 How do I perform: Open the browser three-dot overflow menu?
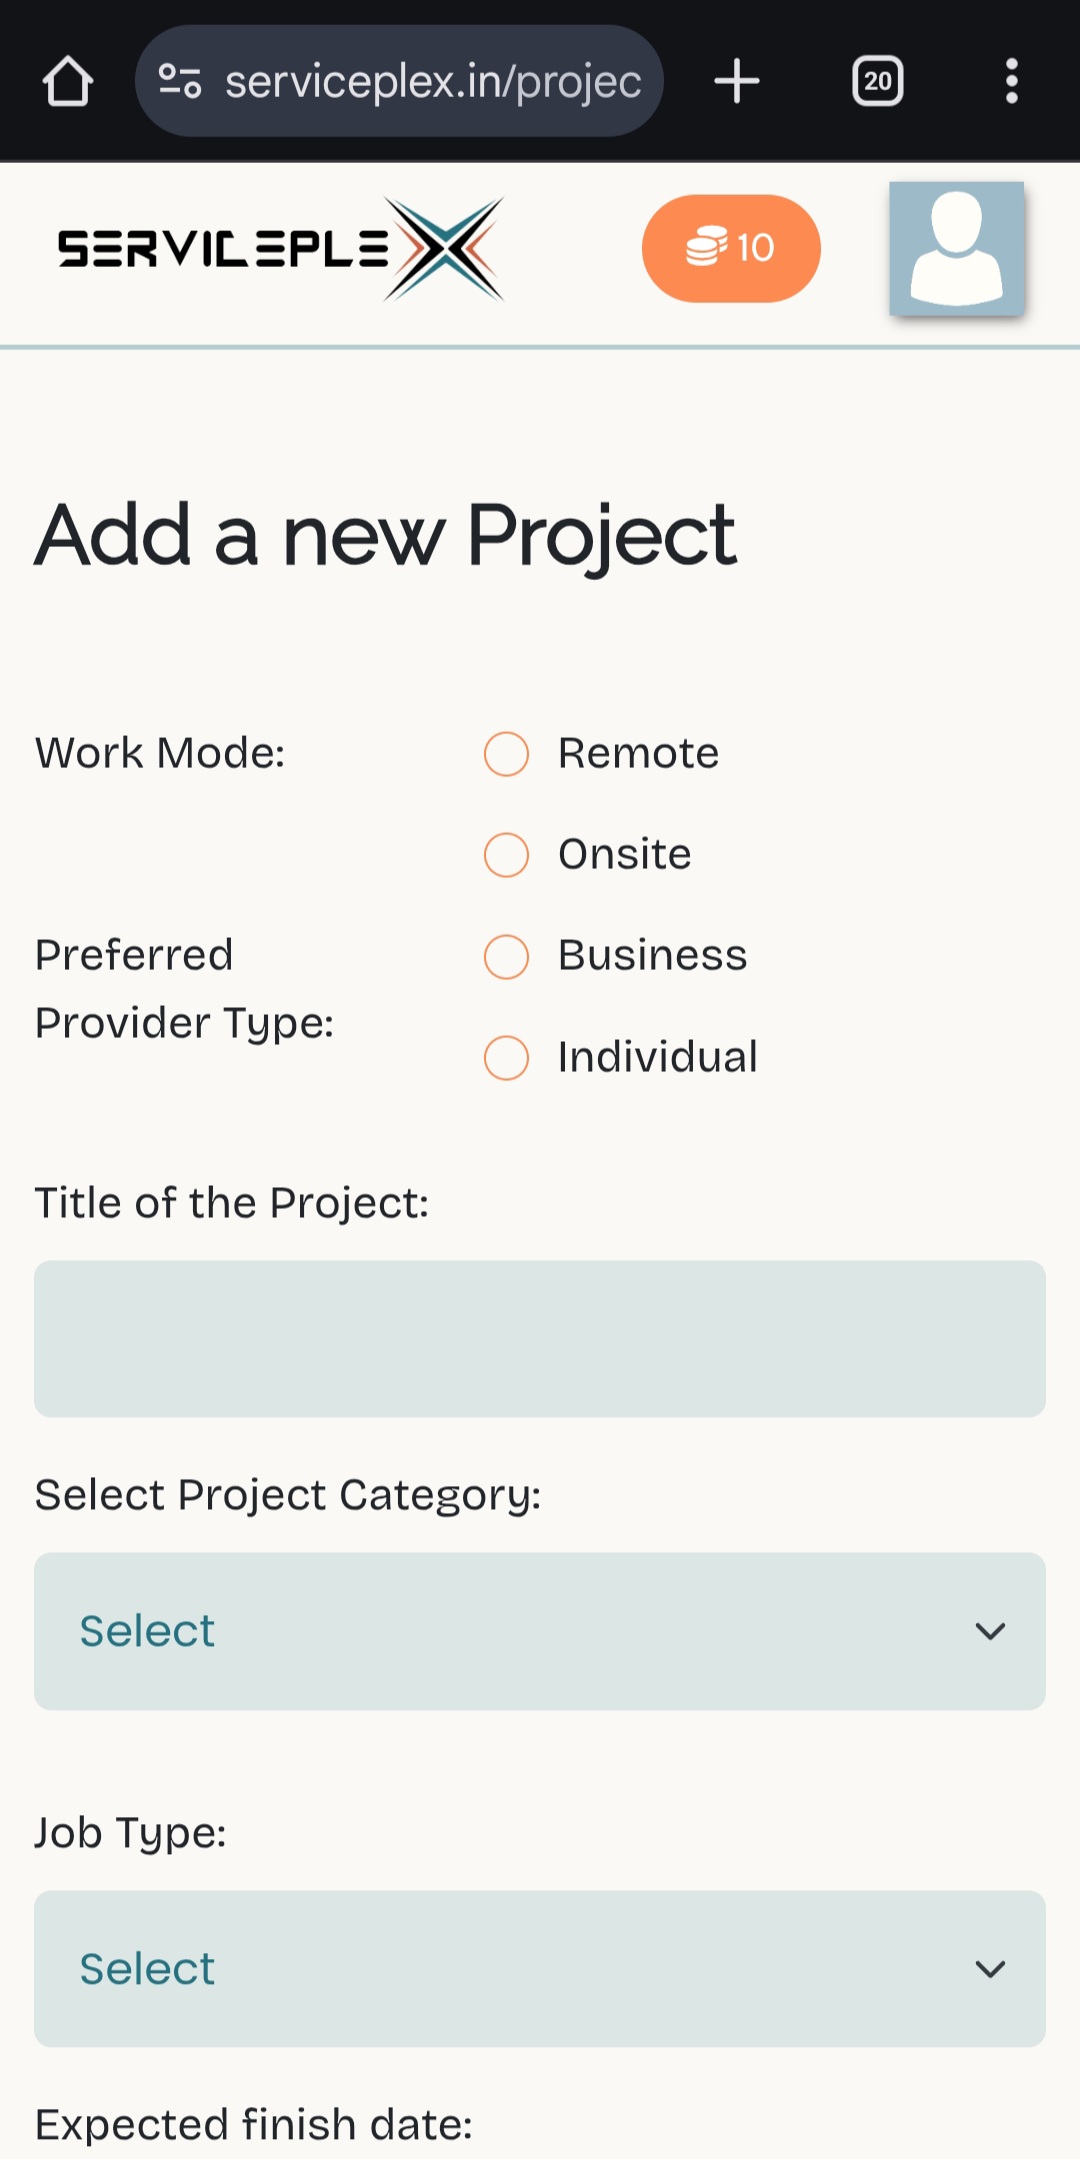tap(1011, 81)
